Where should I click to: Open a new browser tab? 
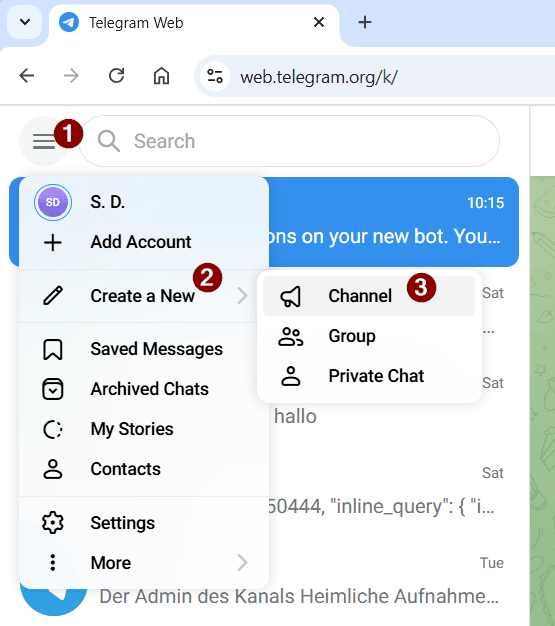(365, 22)
